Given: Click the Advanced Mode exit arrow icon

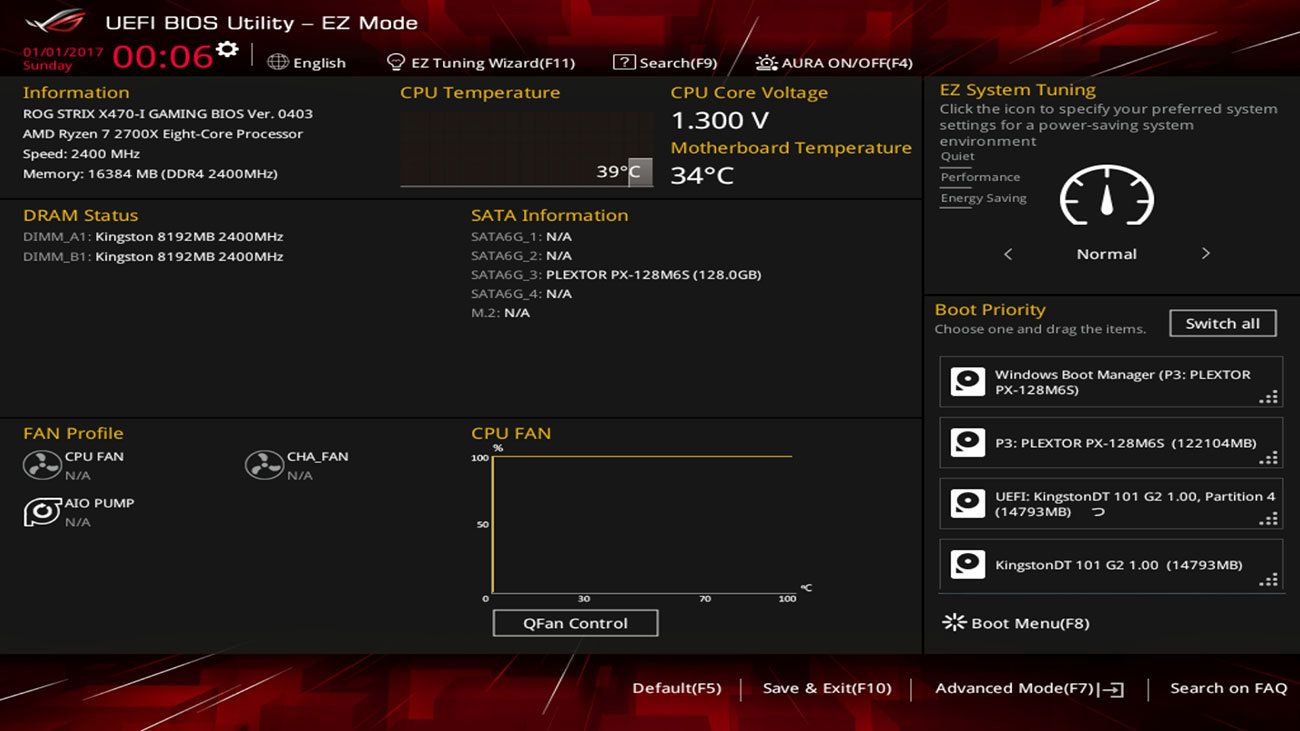Looking at the screenshot, I should click(x=1111, y=689).
